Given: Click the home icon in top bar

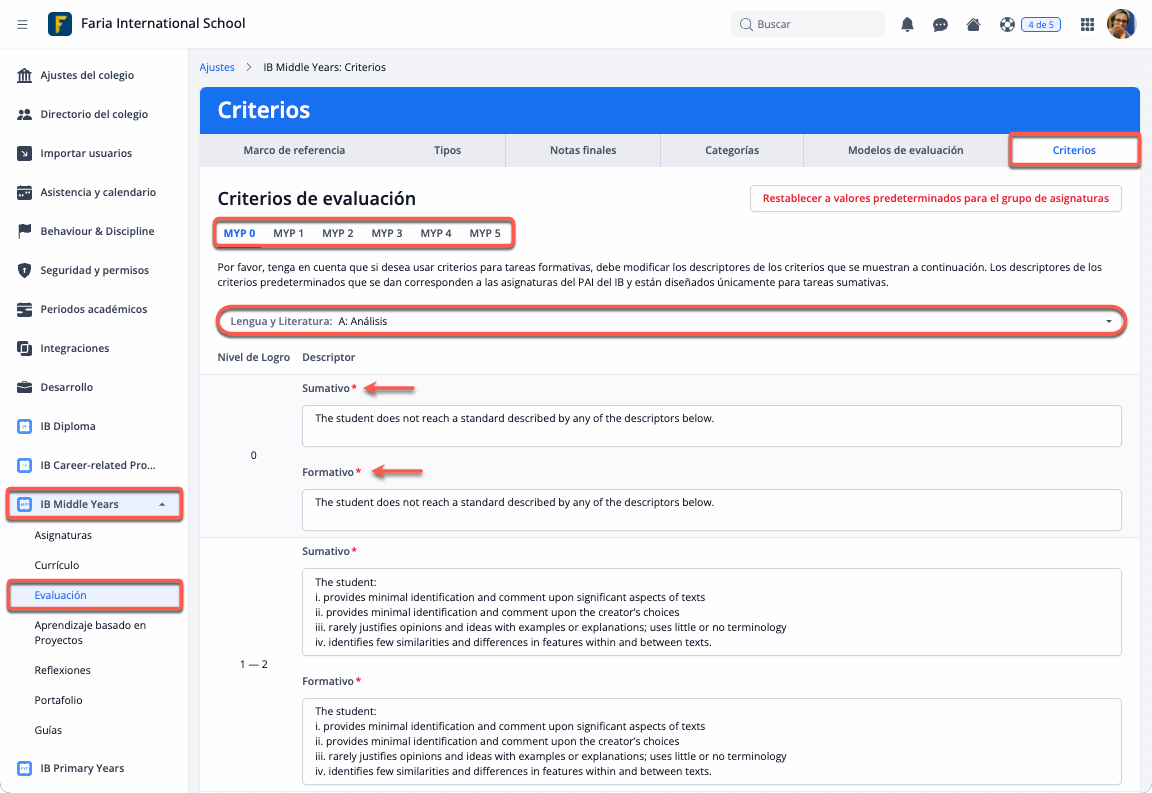Looking at the screenshot, I should pyautogui.click(x=973, y=24).
